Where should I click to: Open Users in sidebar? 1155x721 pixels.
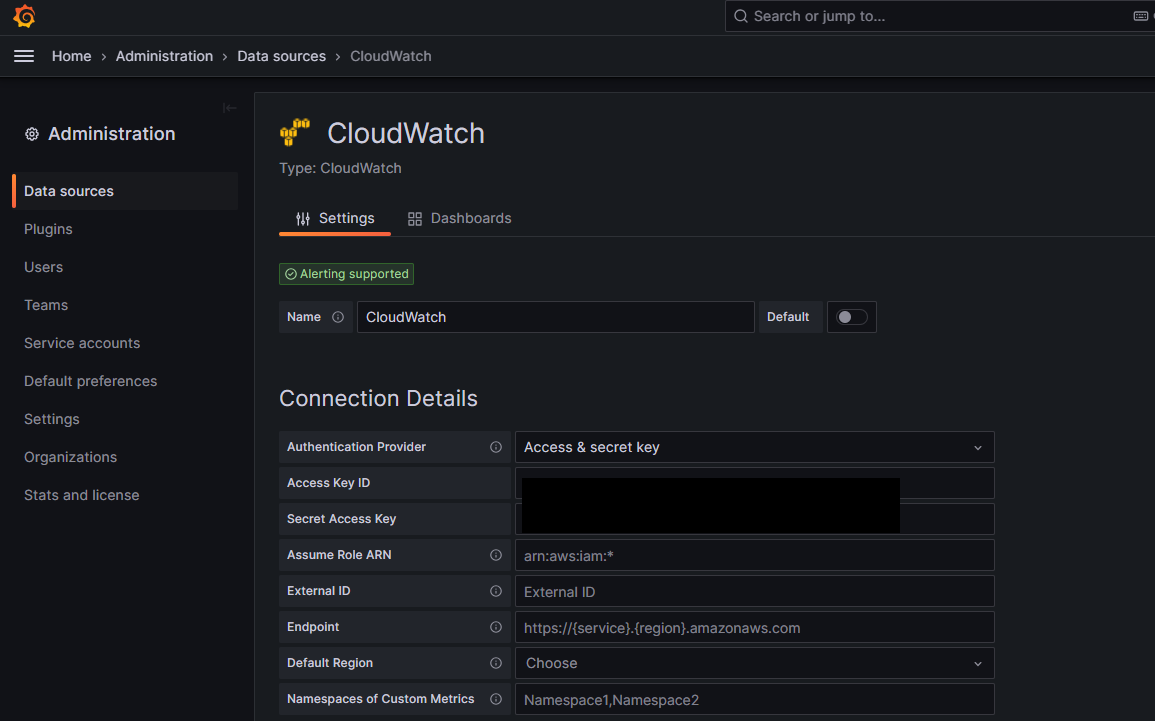(x=43, y=267)
